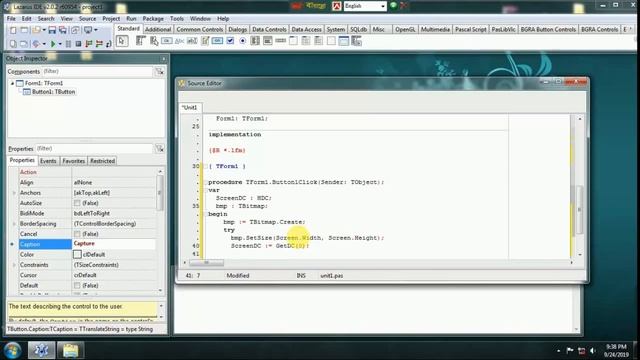This screenshot has width=640, height=360.
Task: Switch to the Dialogs palette tab
Action: point(238,29)
